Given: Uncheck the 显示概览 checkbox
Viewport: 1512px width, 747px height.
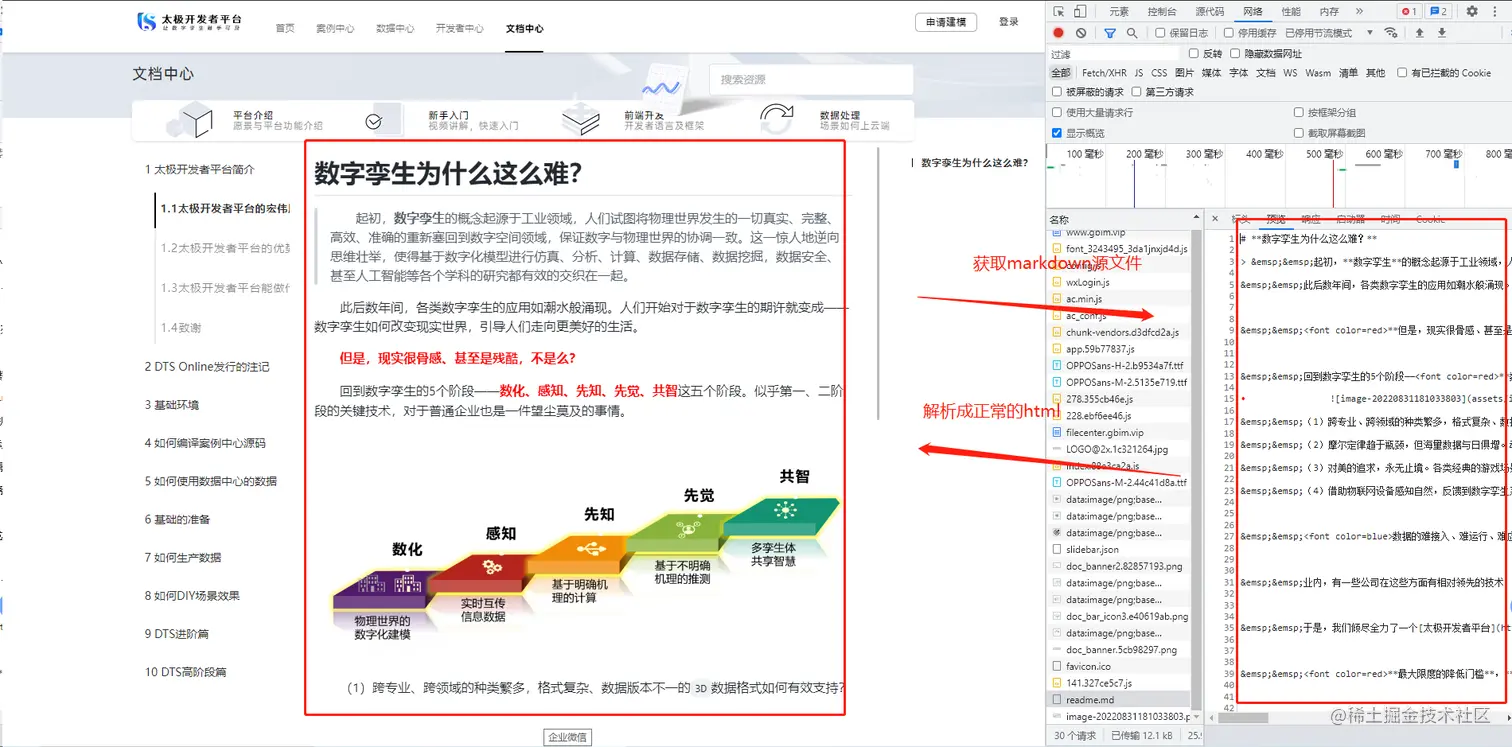Looking at the screenshot, I should pyautogui.click(x=1056, y=133).
